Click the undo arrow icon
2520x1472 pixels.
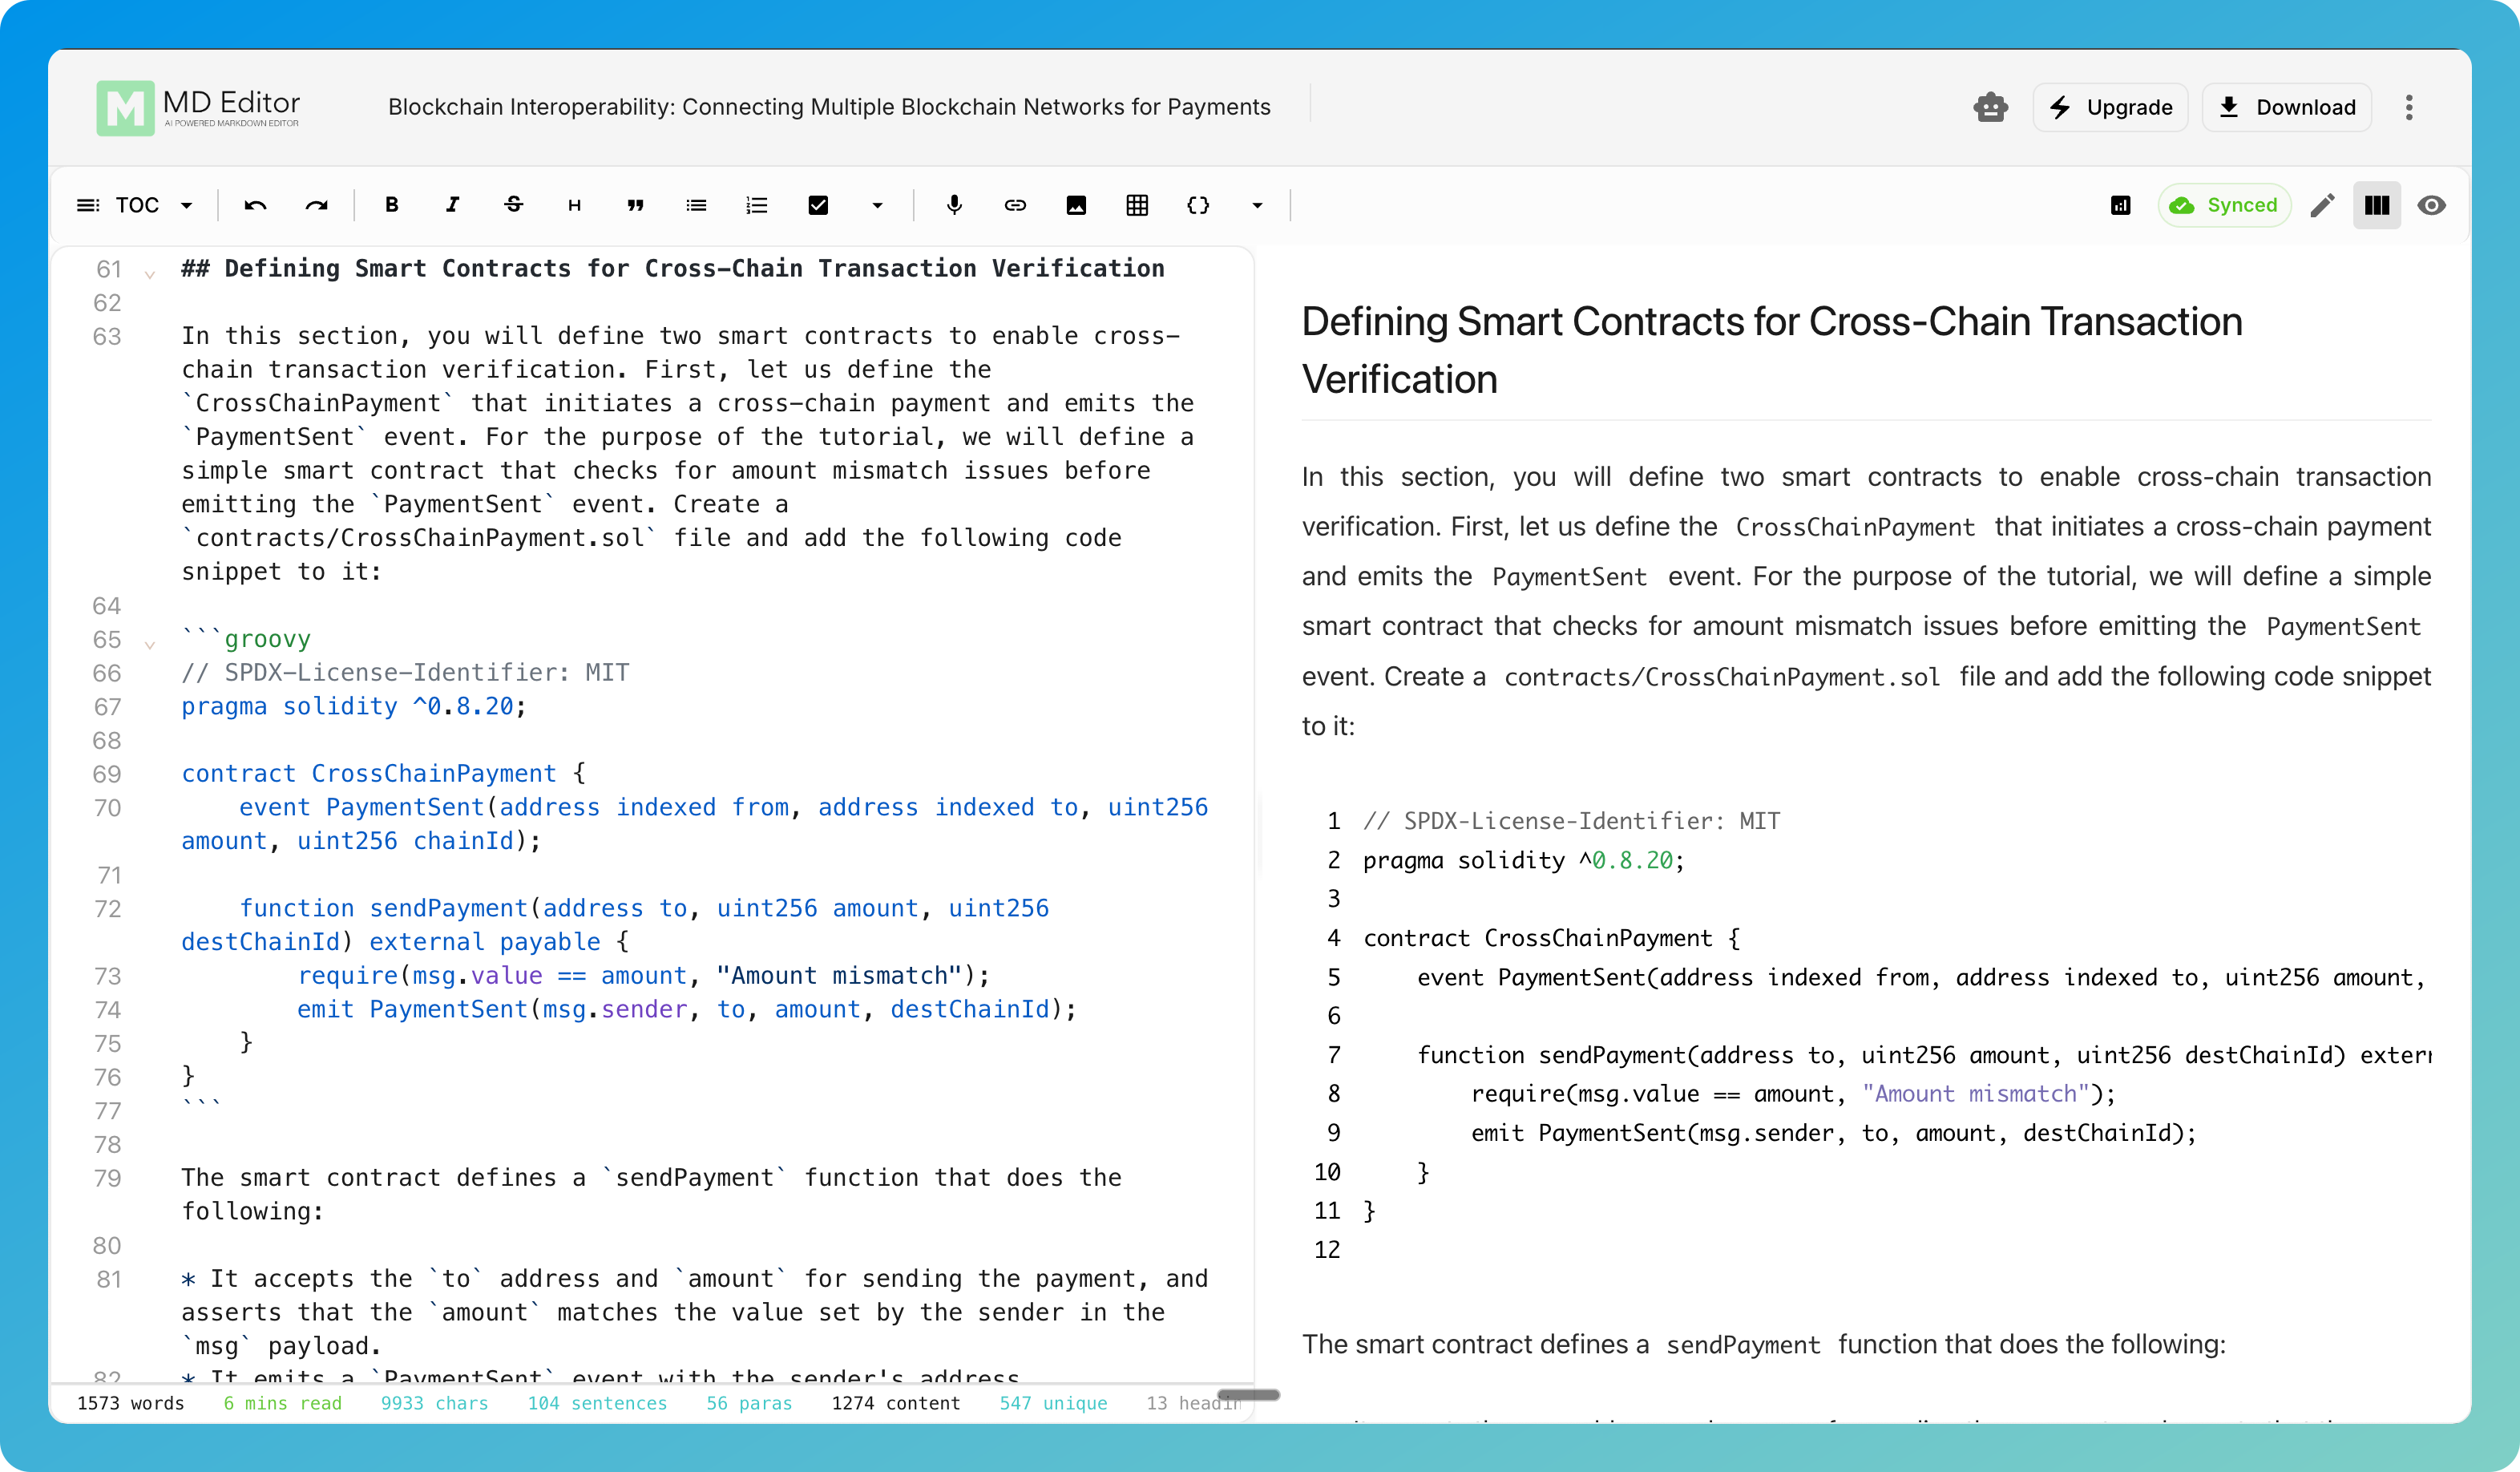(x=255, y=205)
